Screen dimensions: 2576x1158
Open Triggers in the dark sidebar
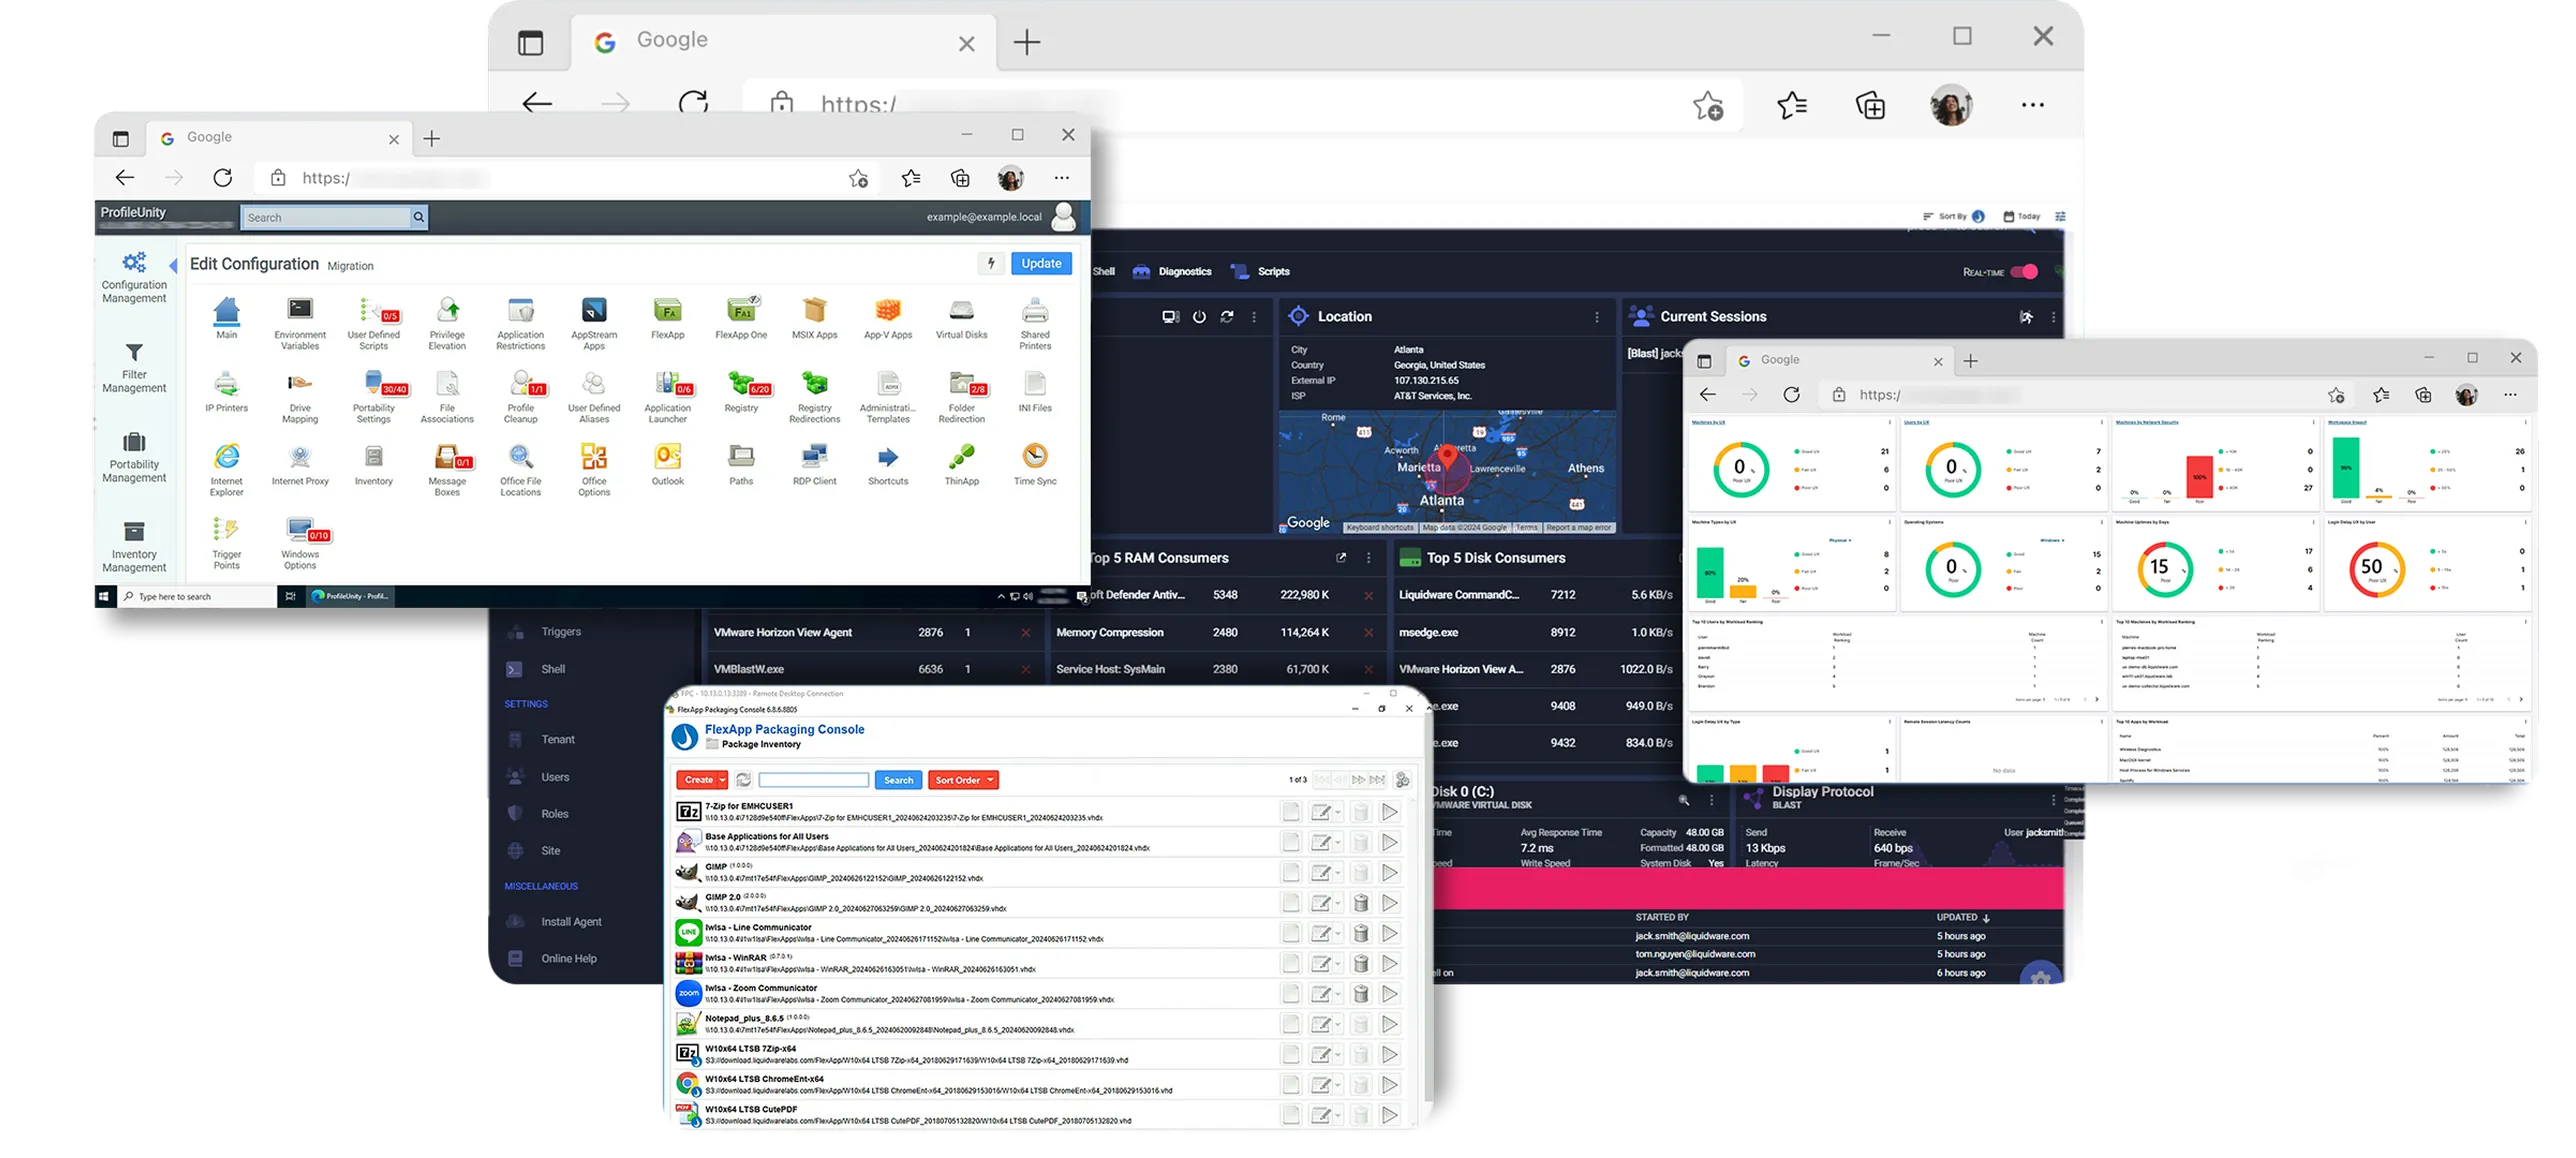545,632
